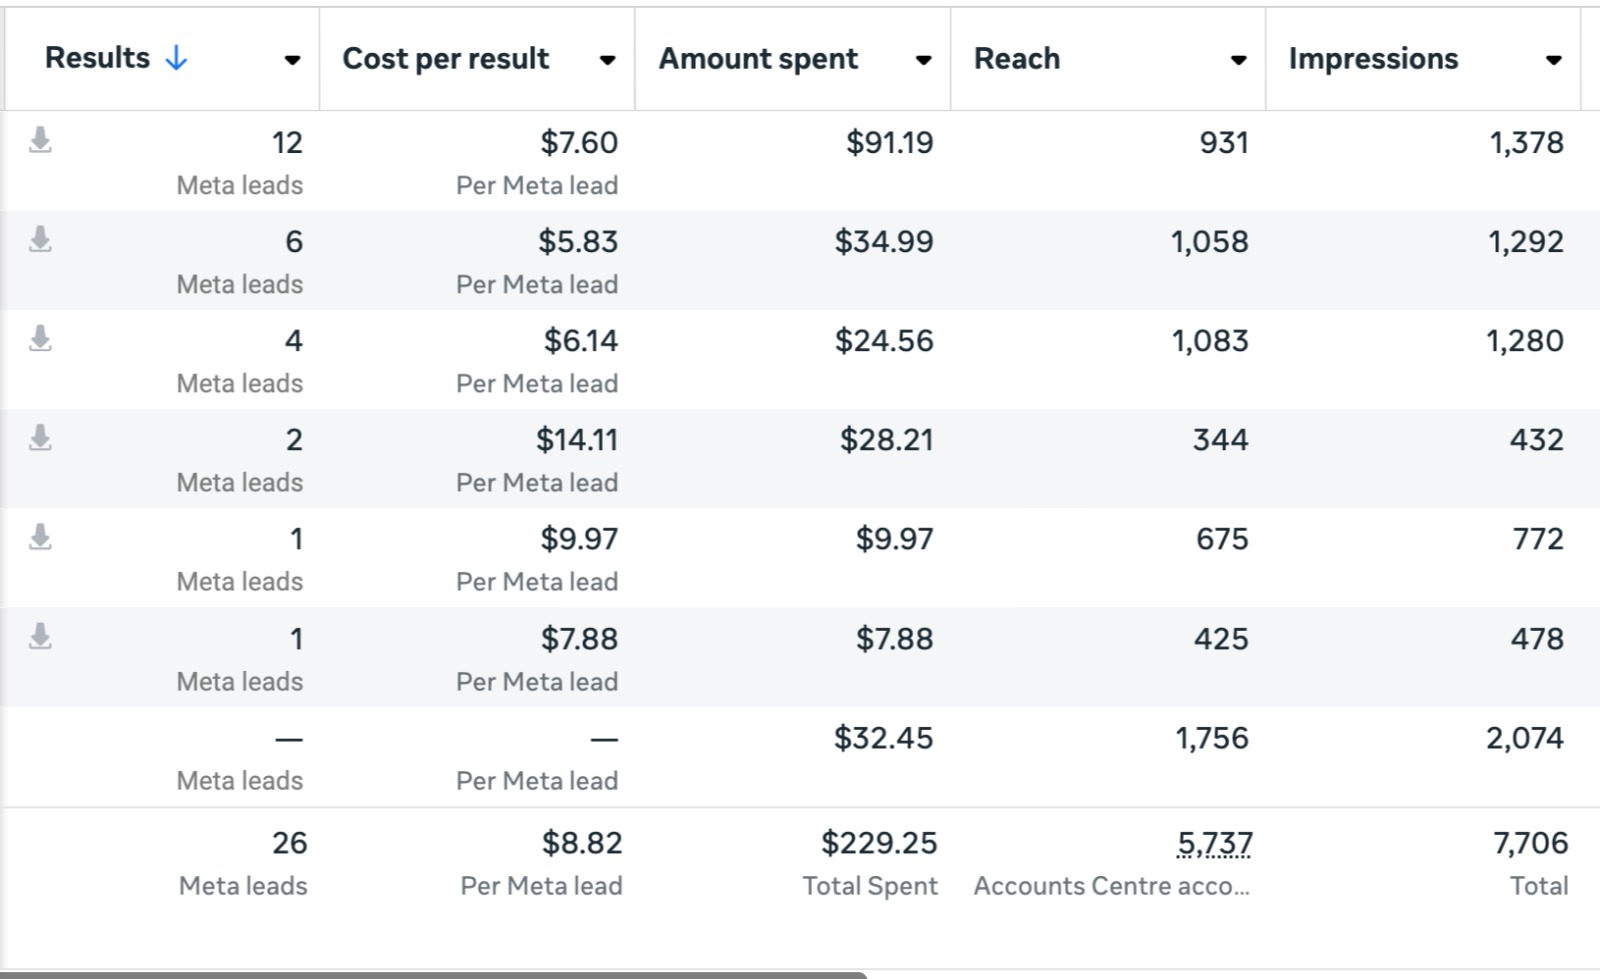Download leads from the $7.88 cost row

tap(40, 637)
